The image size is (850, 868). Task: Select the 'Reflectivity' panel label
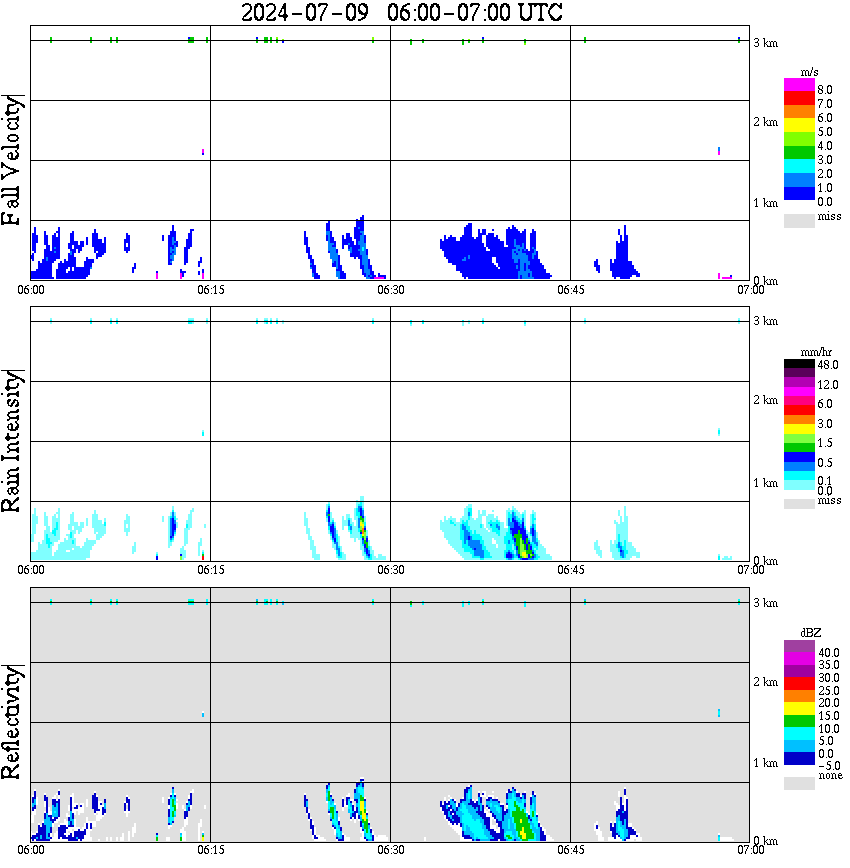(12, 722)
